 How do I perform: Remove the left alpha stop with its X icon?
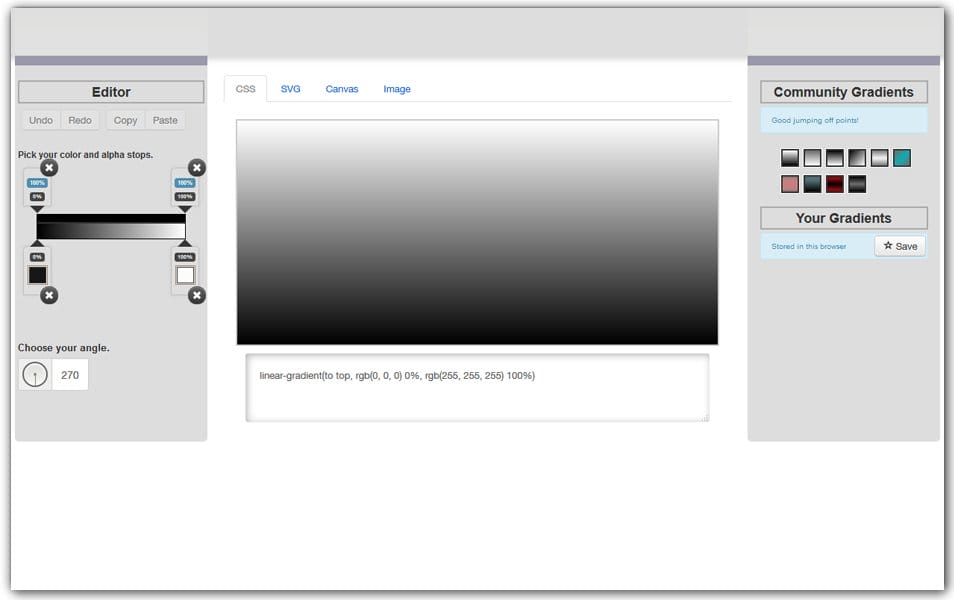click(x=49, y=168)
